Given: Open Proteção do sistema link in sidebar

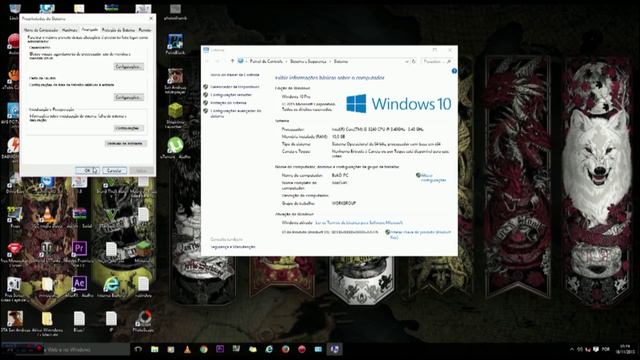Looking at the screenshot, I should tap(229, 103).
